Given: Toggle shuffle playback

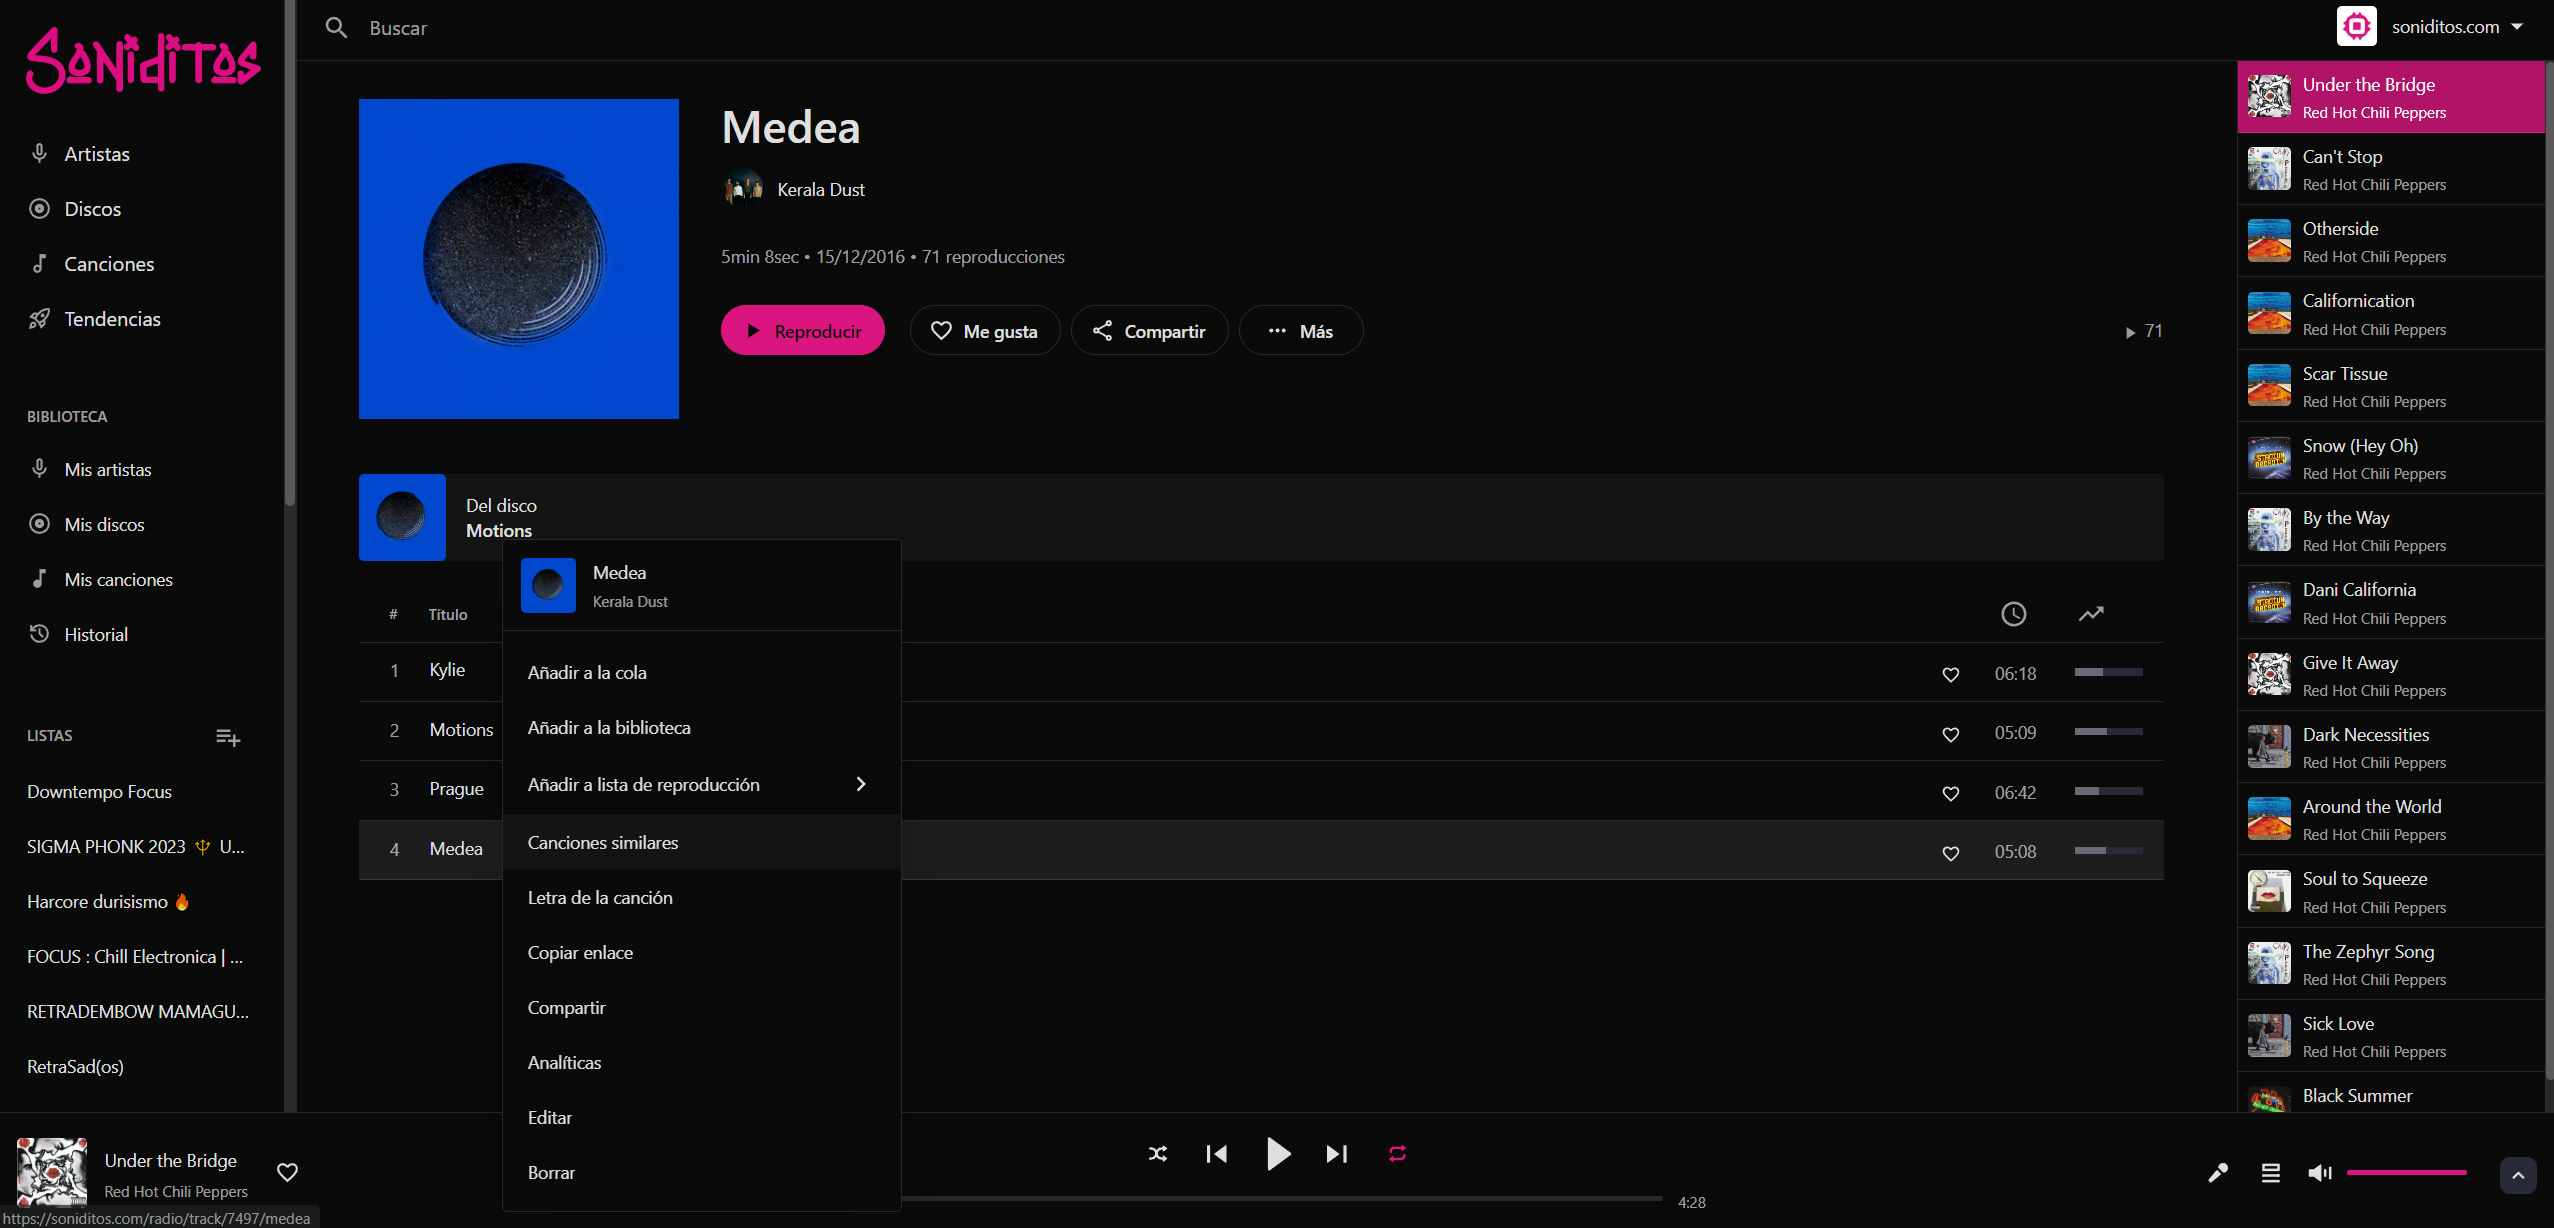Looking at the screenshot, I should 1158,1154.
